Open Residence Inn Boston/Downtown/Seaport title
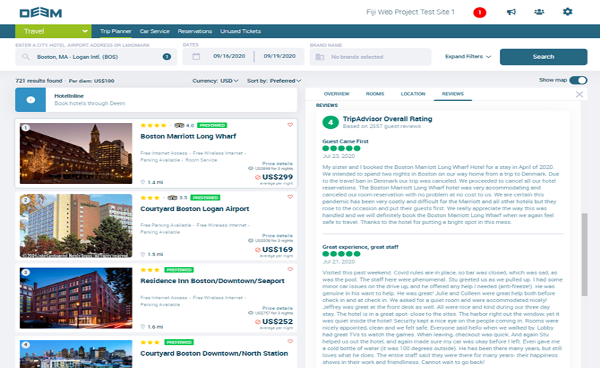Screen dimensions: 600x368 (212, 281)
